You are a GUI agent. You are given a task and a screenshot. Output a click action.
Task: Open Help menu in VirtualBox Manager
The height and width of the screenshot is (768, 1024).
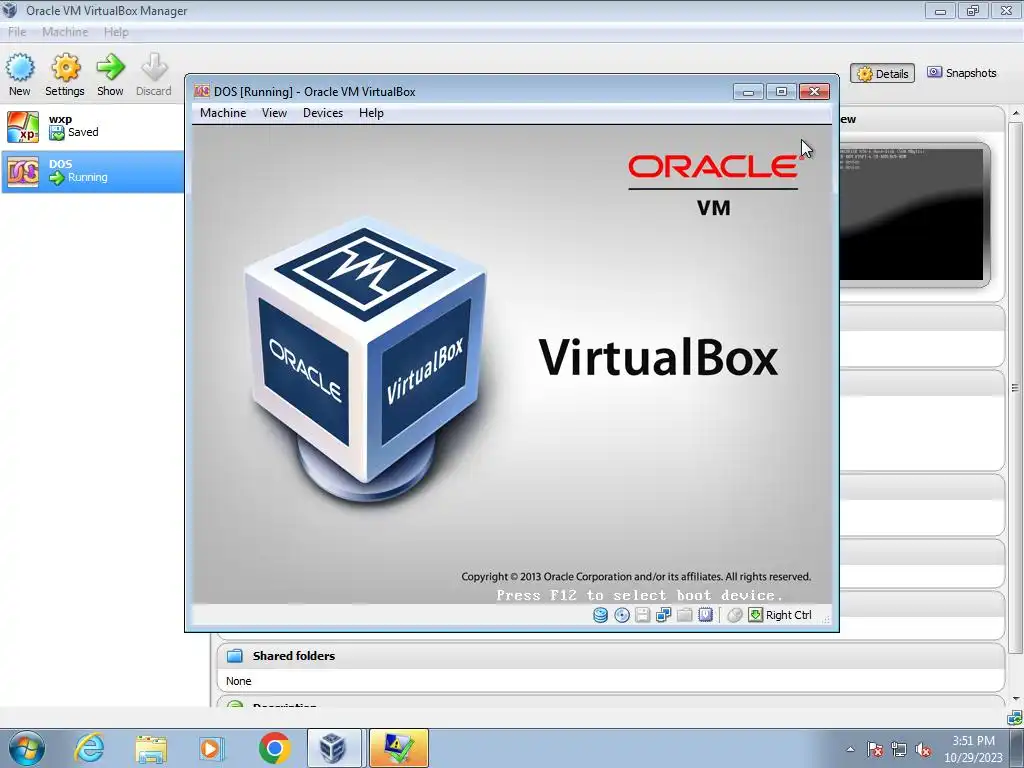point(116,32)
